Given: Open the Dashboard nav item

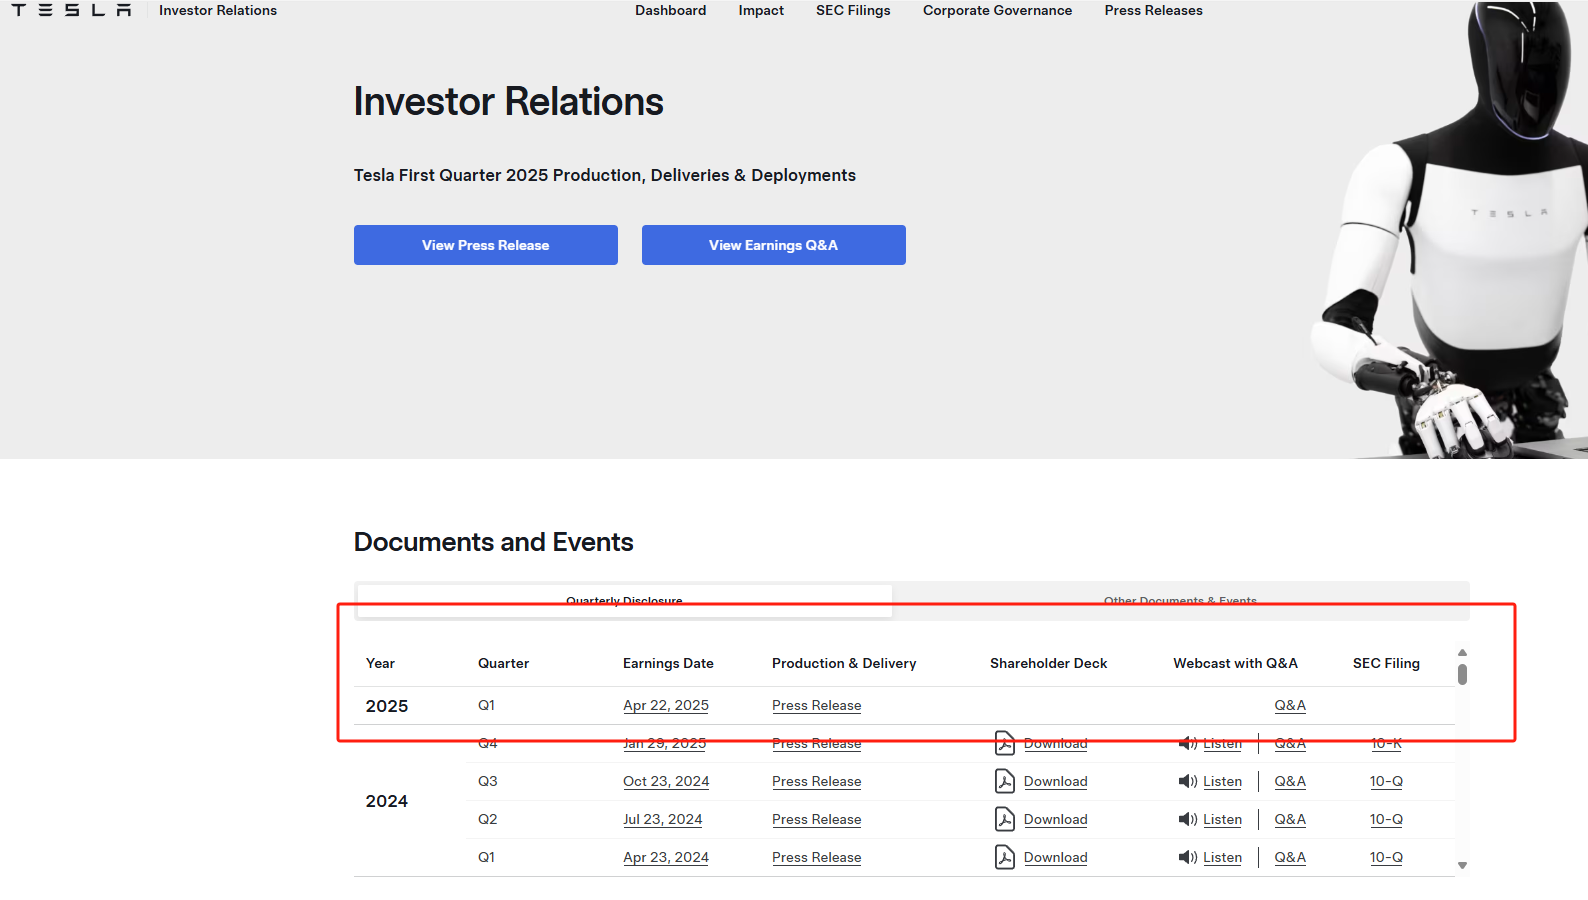Looking at the screenshot, I should 670,10.
